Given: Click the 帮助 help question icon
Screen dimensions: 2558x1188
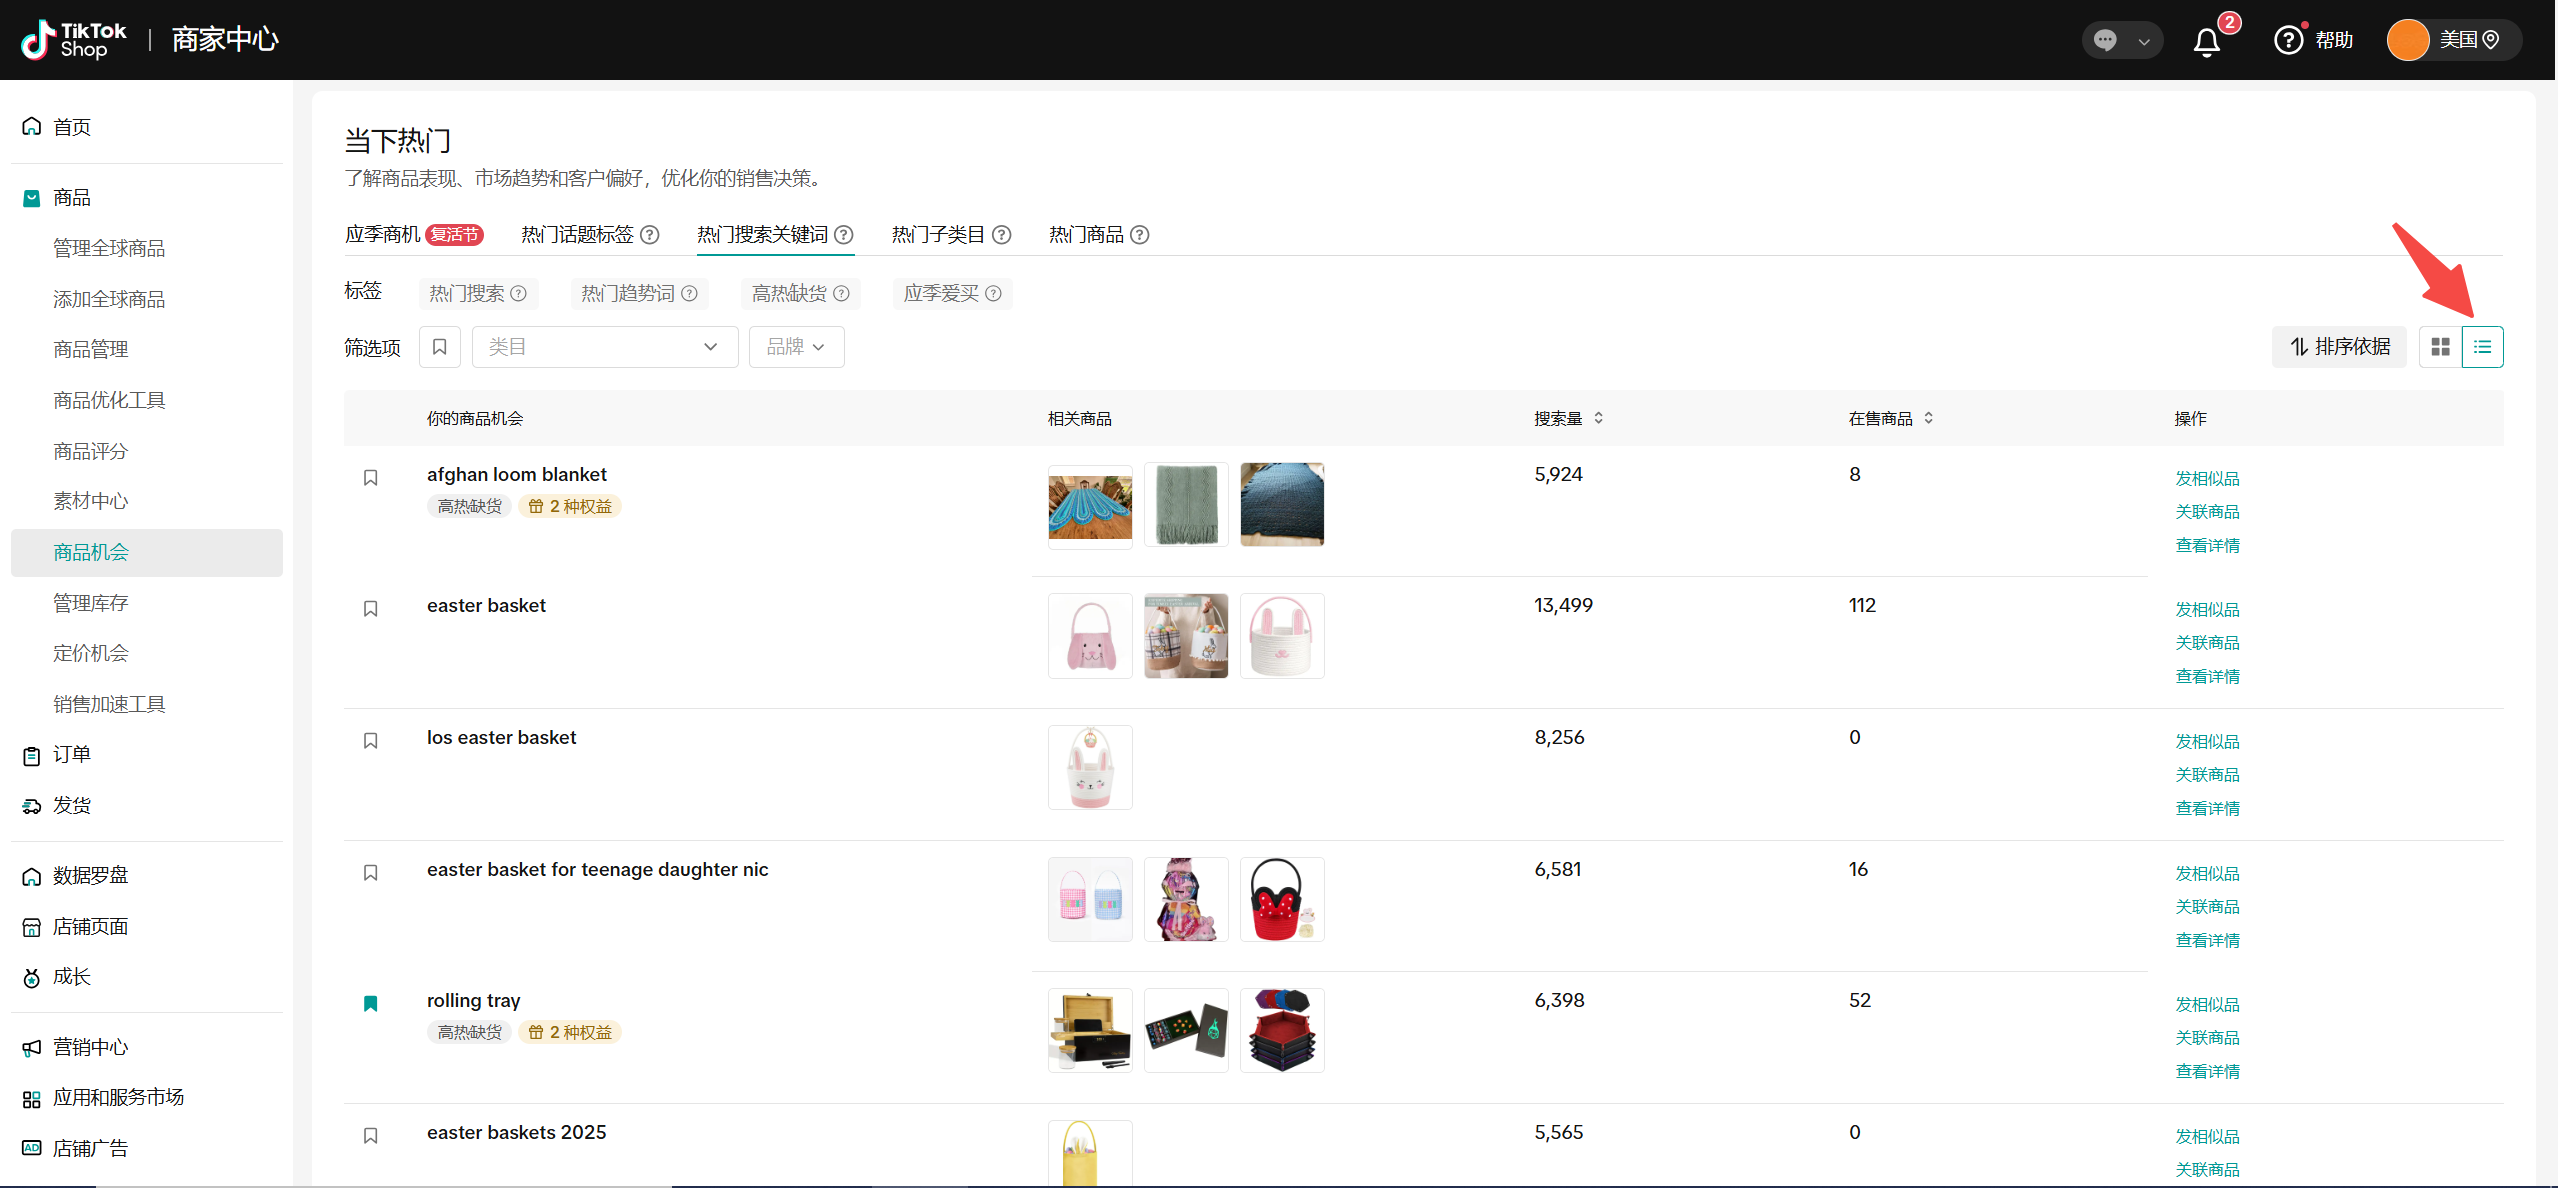Looking at the screenshot, I should click(2288, 40).
